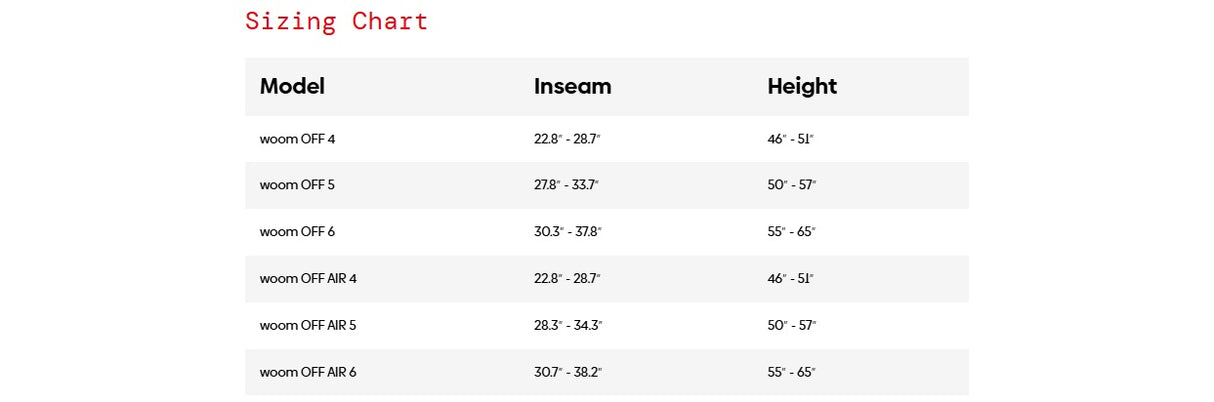This screenshot has height=402, width=1214.
Task: Select the woom OFF AIR 4 model name
Action: pyautogui.click(x=308, y=278)
